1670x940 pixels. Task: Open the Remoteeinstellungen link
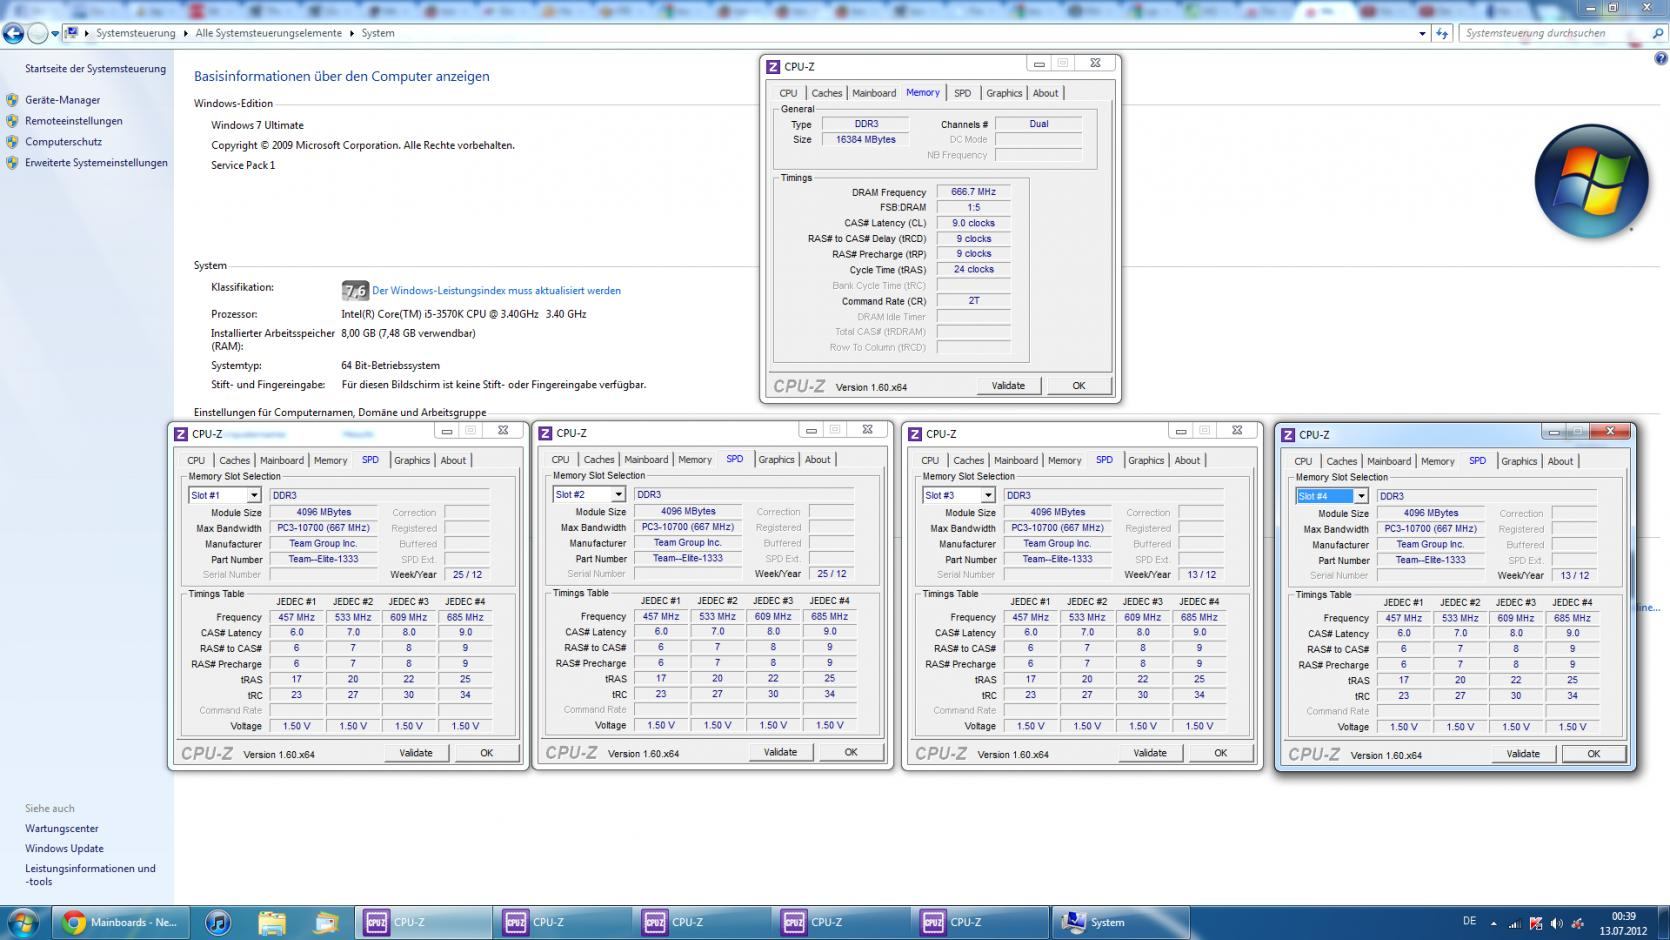click(74, 121)
